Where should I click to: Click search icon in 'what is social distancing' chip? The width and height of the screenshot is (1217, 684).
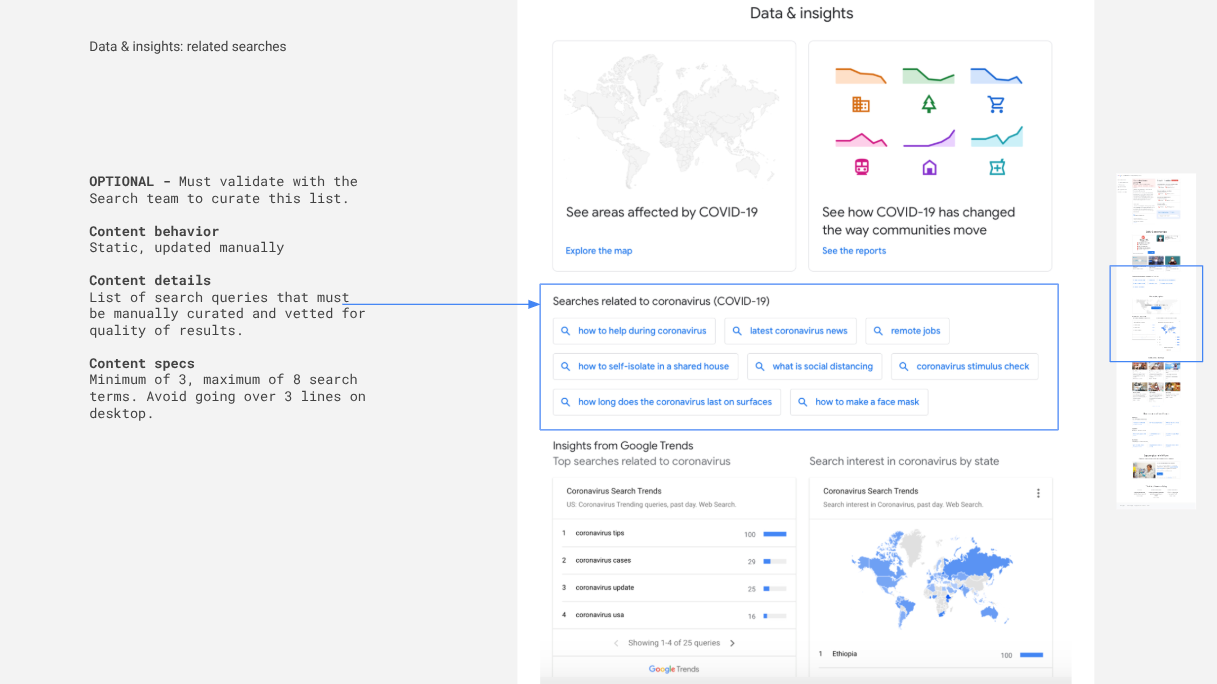pos(760,366)
